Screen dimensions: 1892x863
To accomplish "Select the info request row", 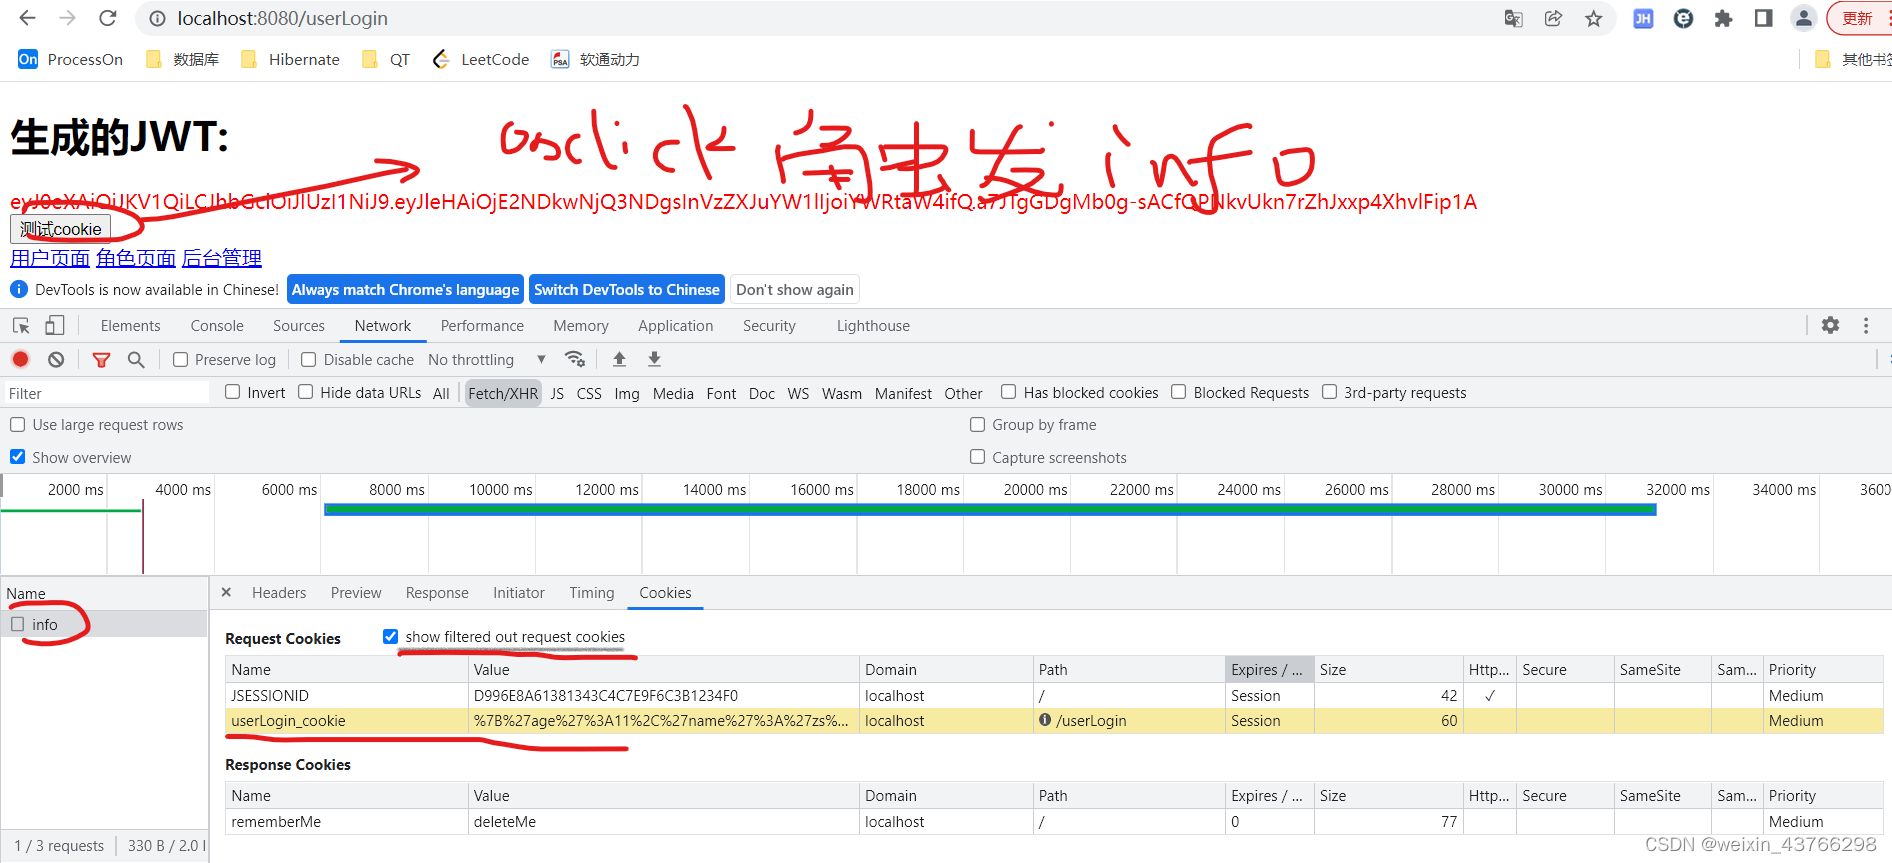I will pos(104,624).
